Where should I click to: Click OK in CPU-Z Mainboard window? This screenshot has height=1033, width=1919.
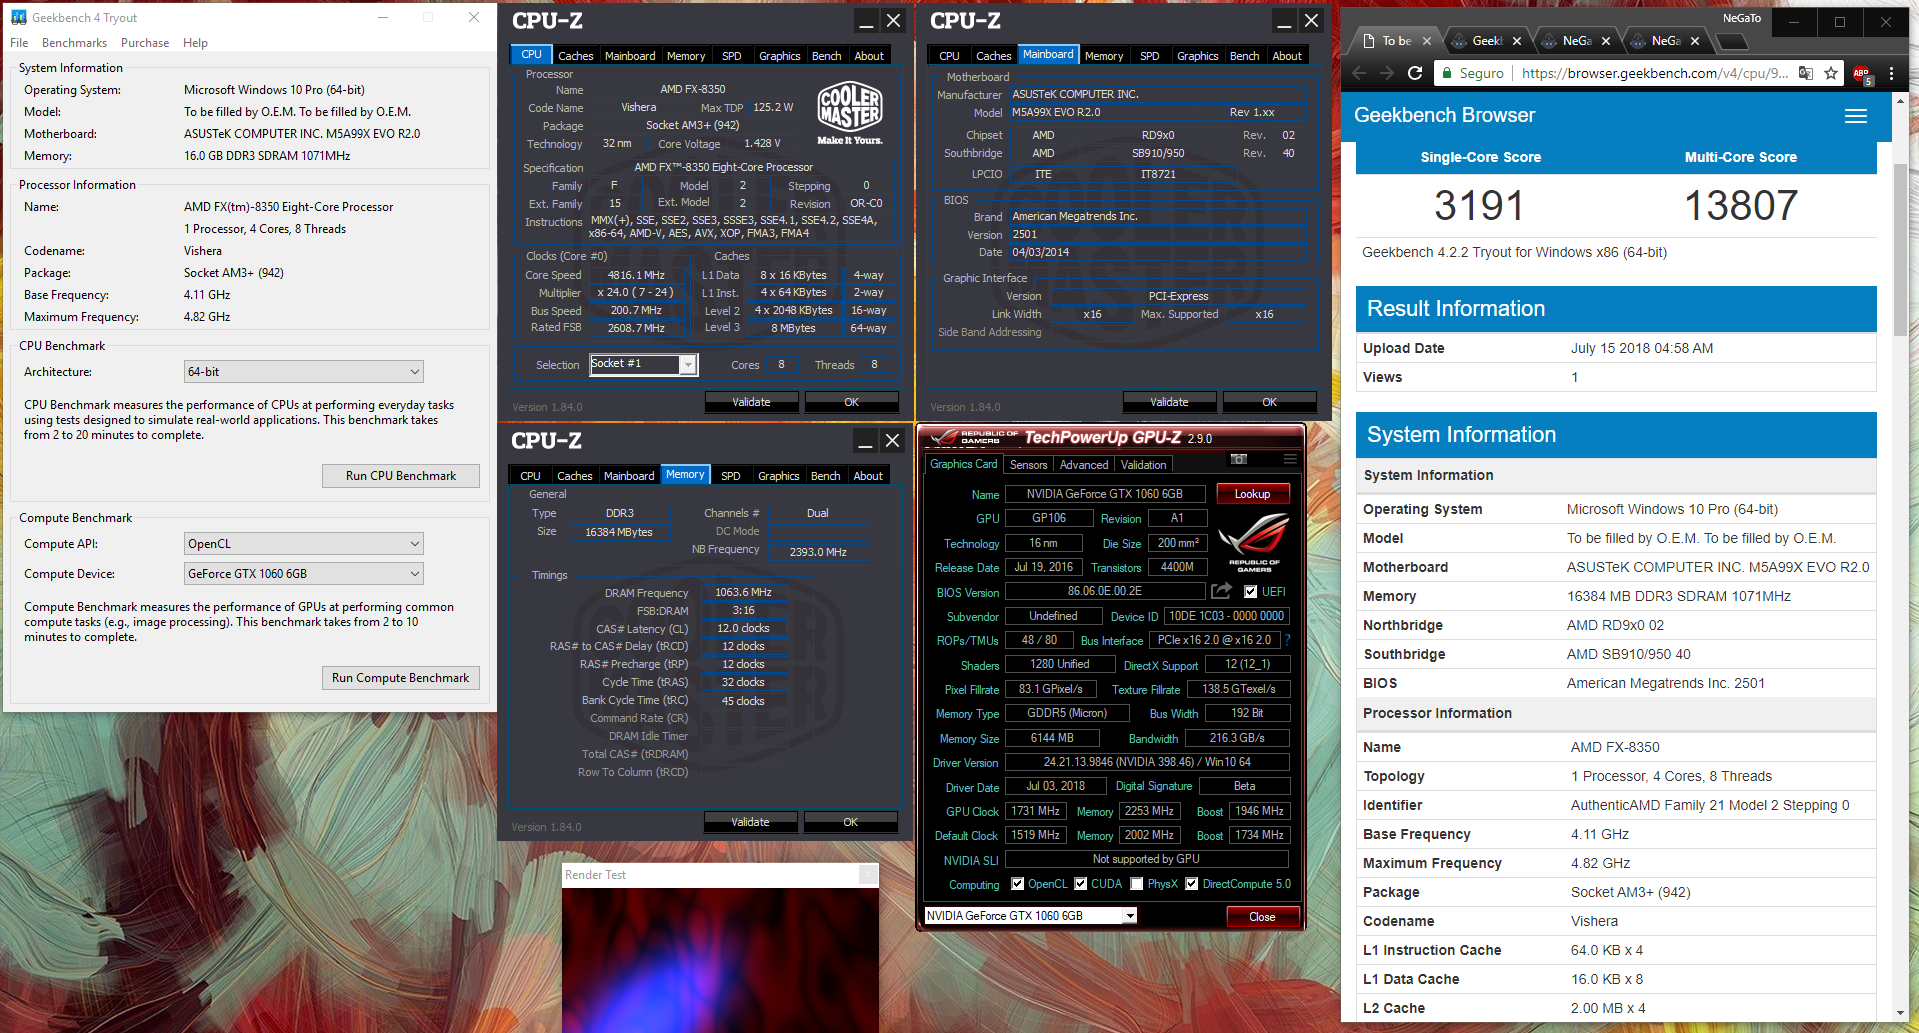click(1269, 402)
